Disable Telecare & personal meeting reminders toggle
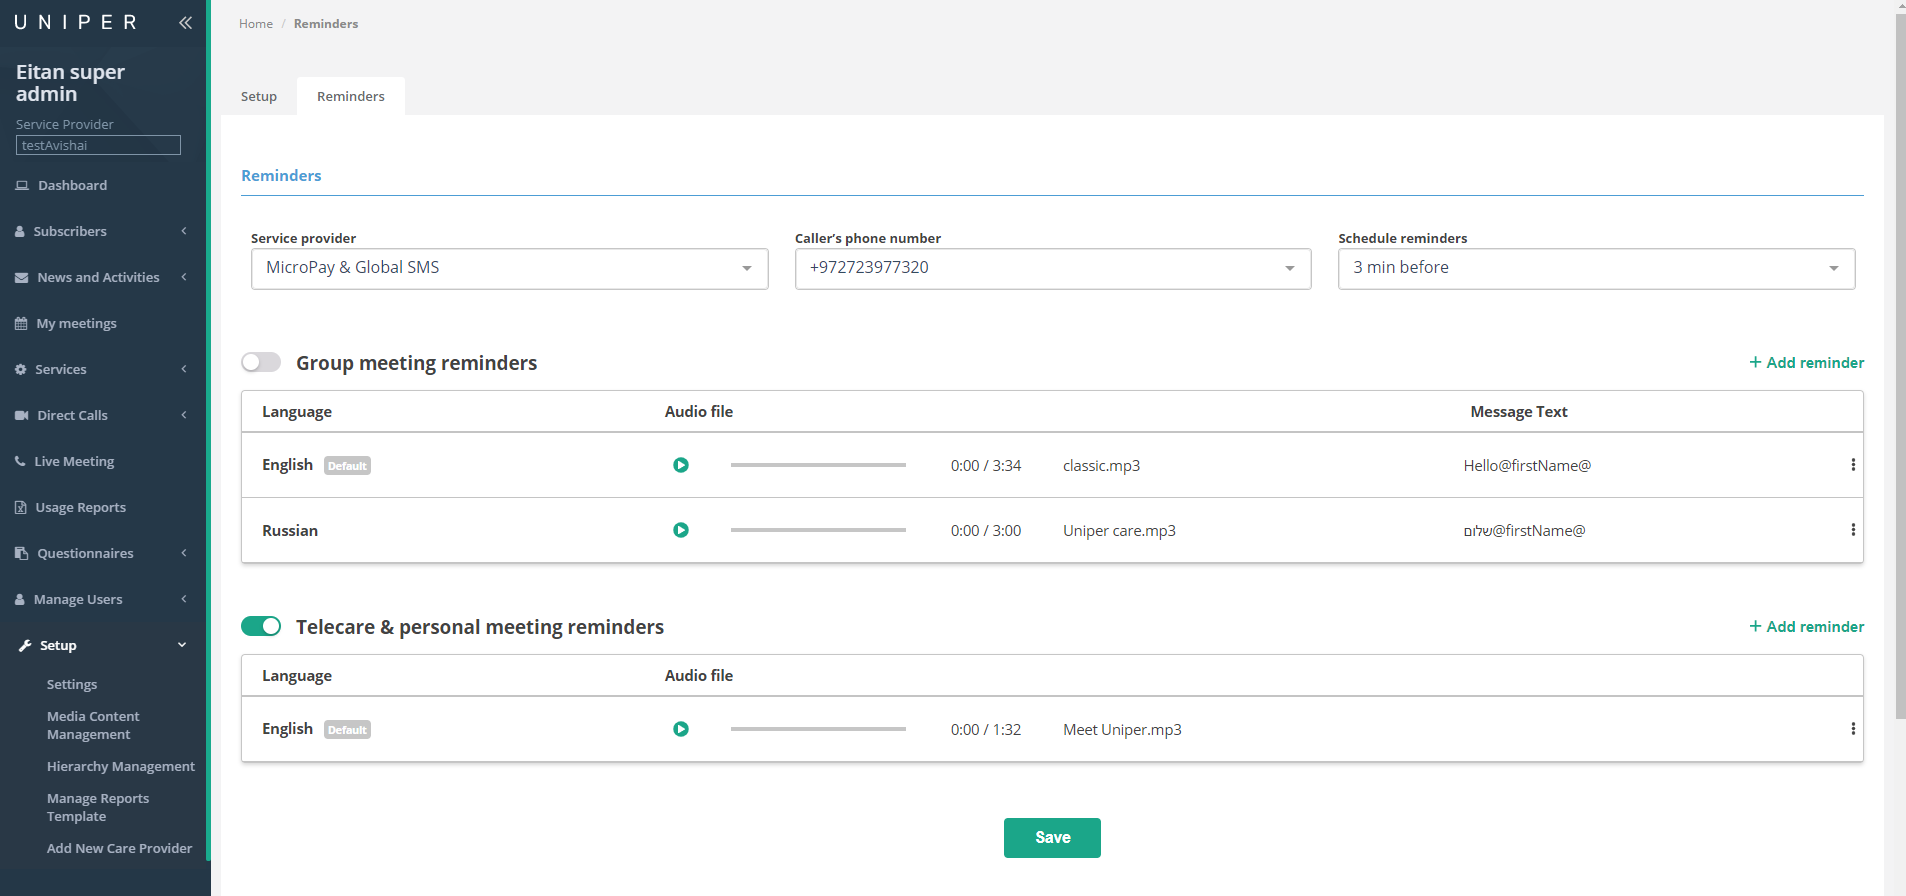 pos(261,626)
